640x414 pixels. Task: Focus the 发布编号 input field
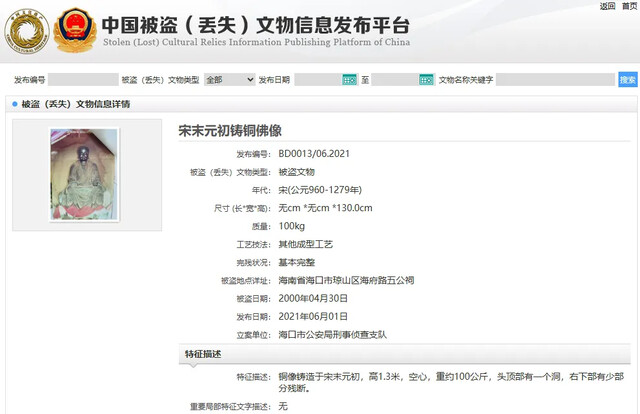pos(83,80)
